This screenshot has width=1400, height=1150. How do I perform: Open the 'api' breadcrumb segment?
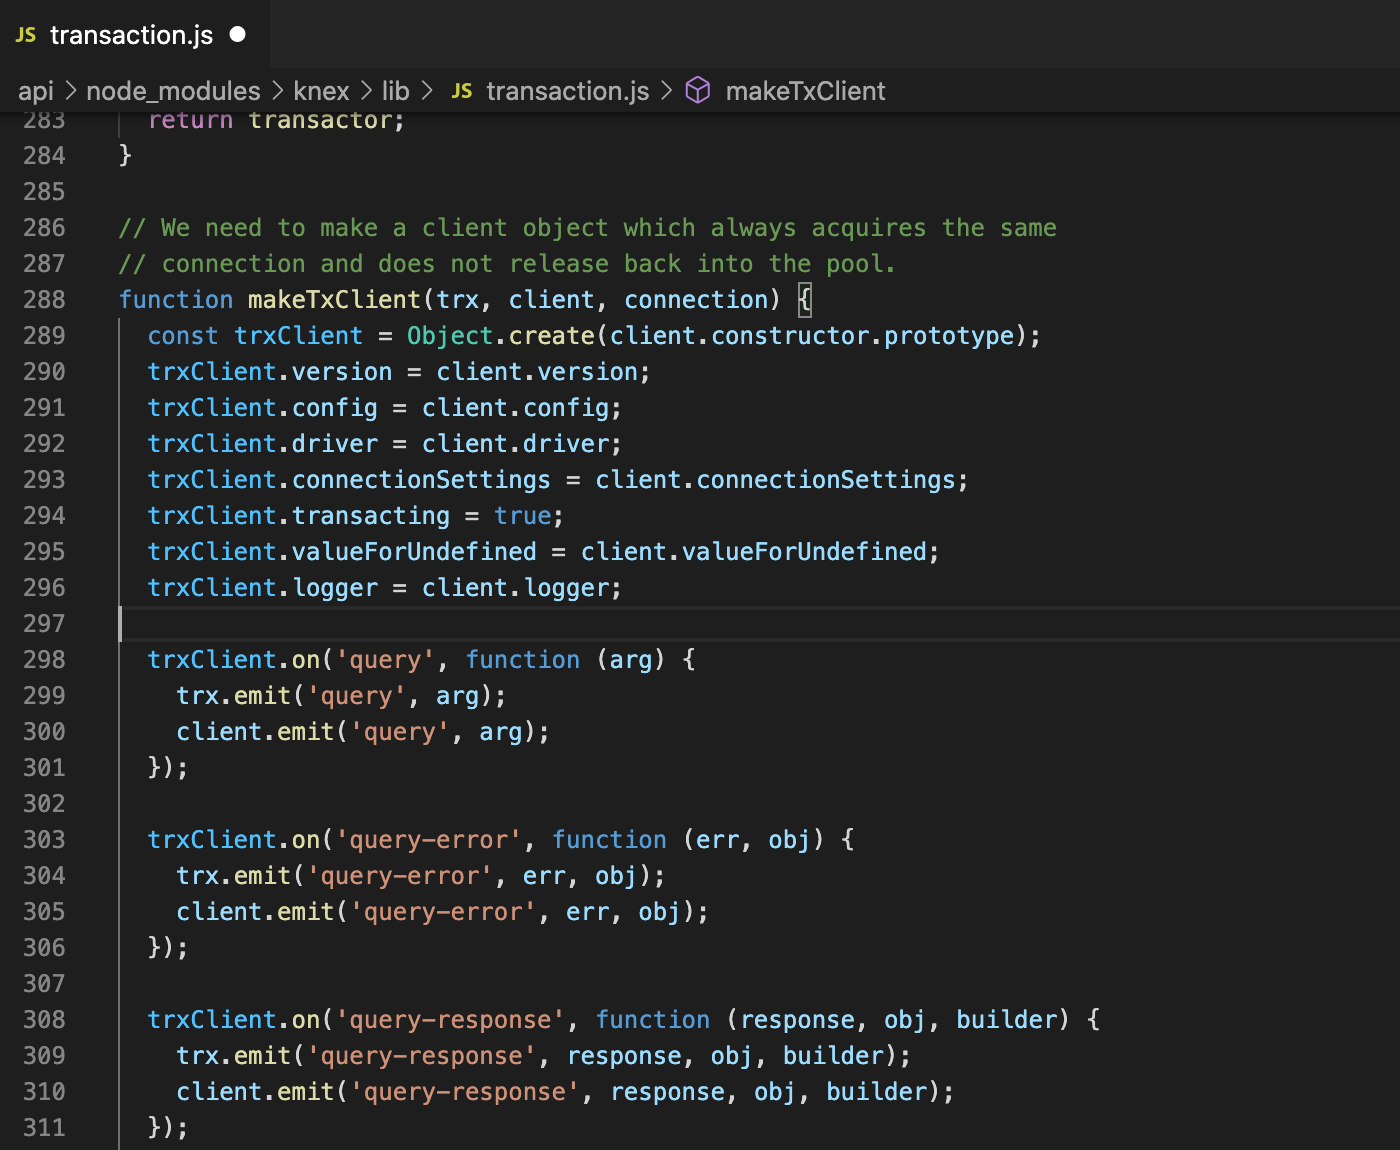click(36, 91)
